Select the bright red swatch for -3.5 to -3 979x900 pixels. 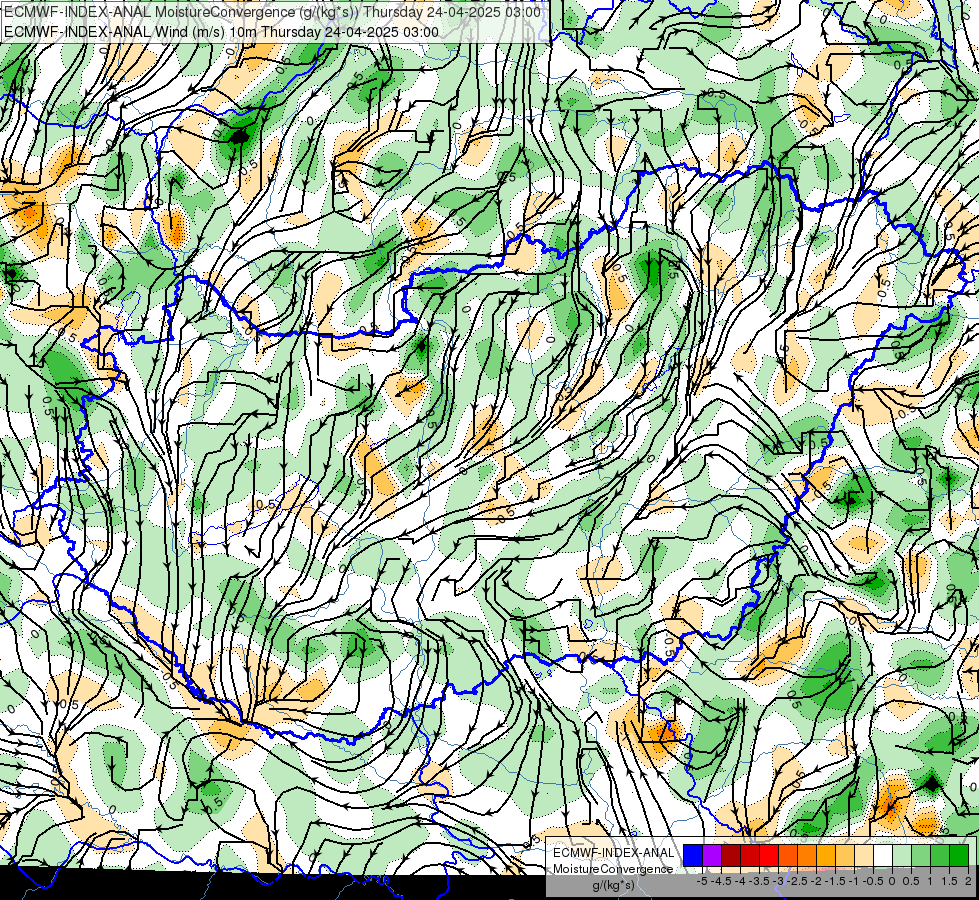tap(769, 855)
